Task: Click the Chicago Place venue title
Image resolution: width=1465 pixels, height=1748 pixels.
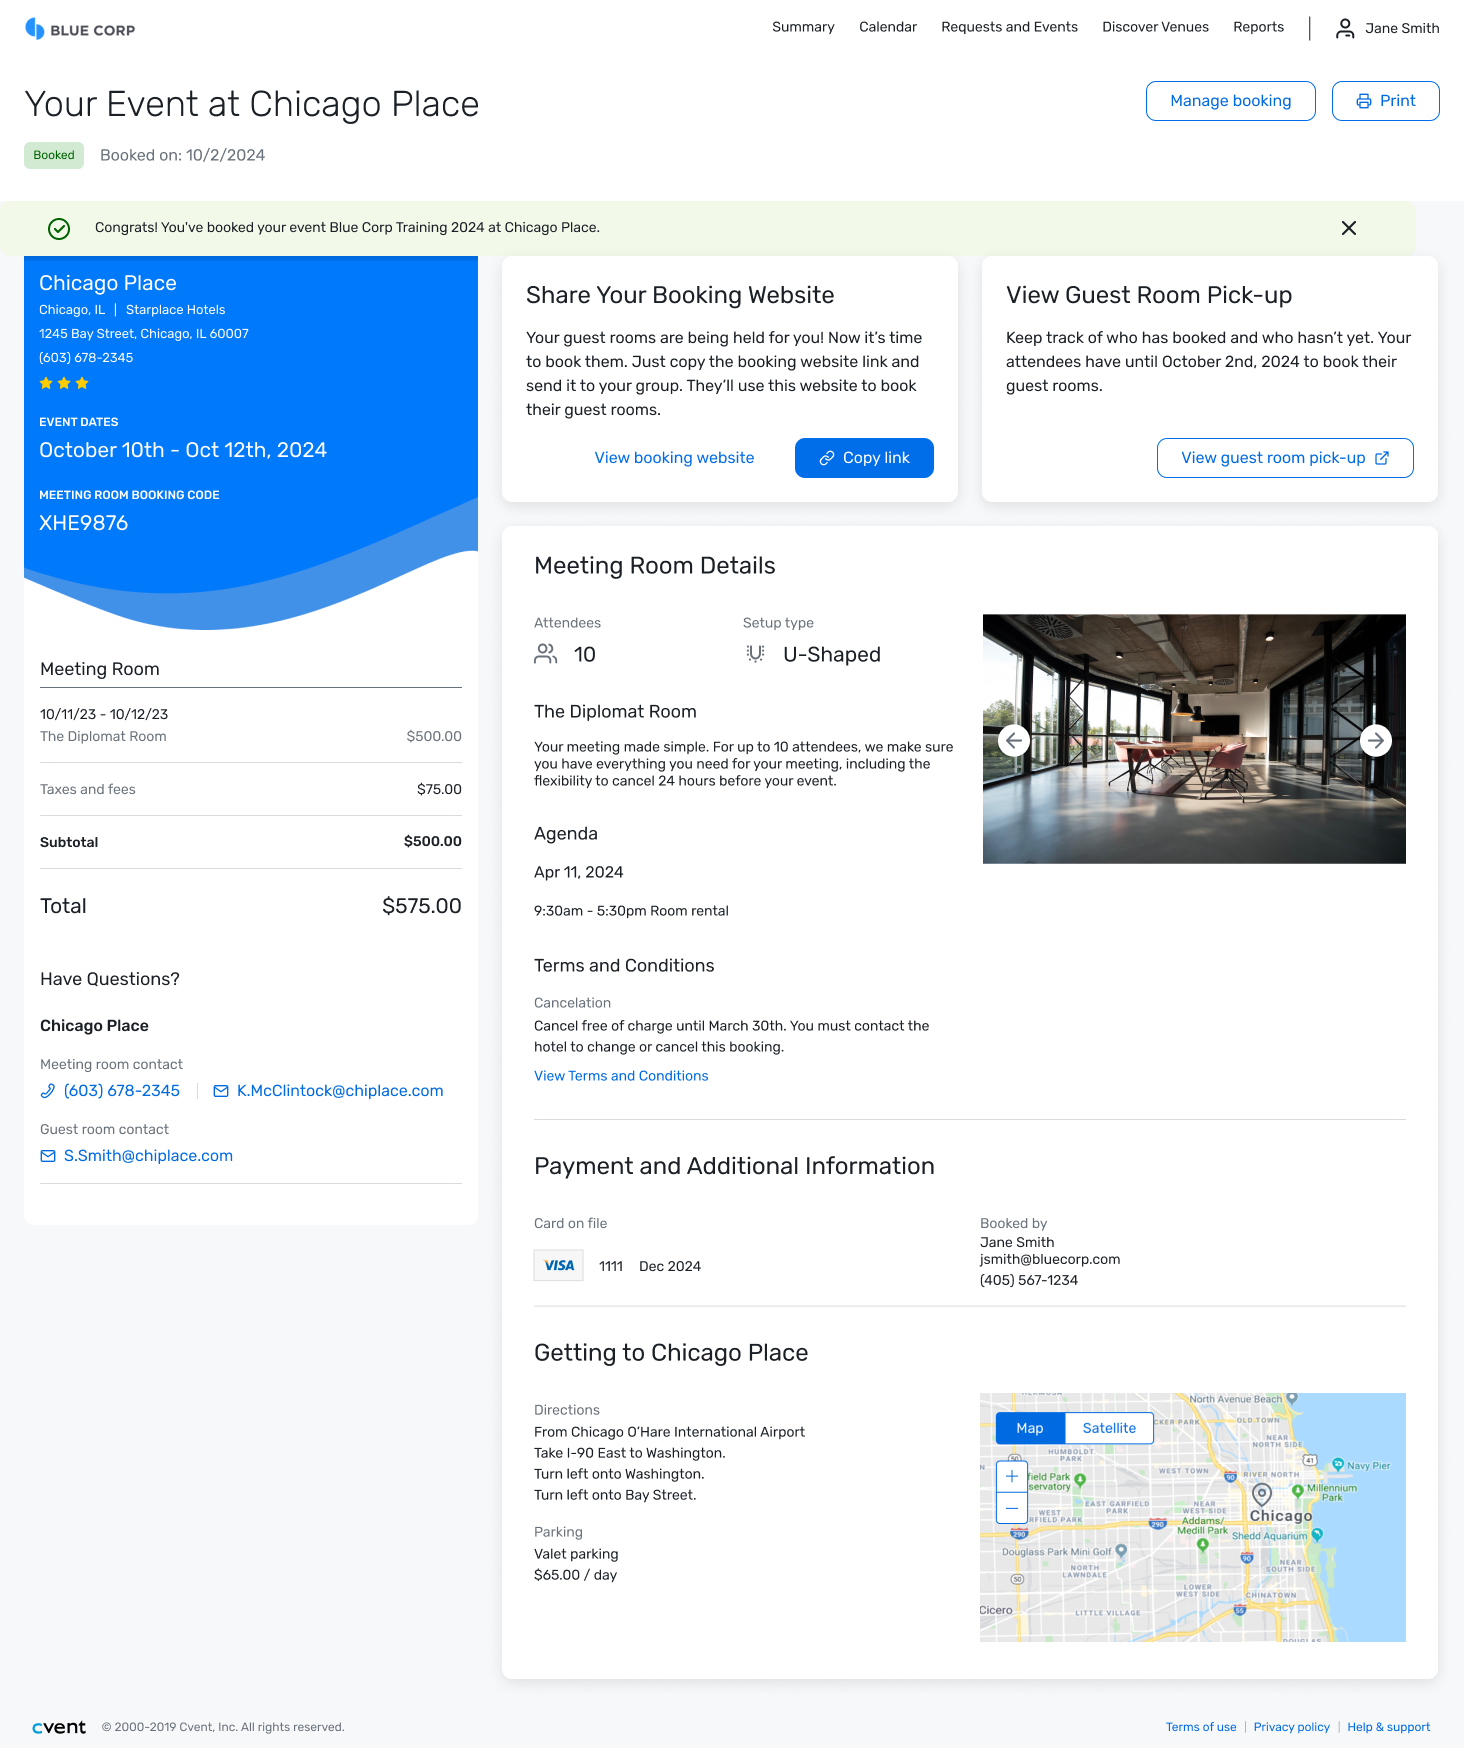Action: 108,283
